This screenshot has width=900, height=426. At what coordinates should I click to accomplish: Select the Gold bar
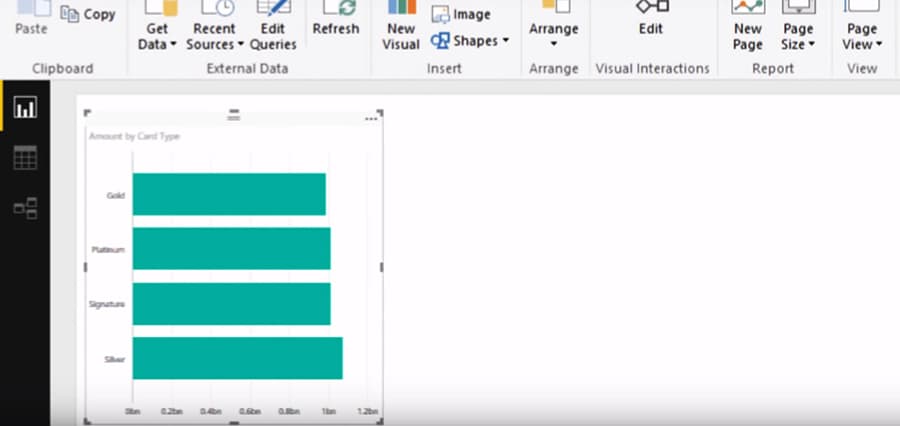click(x=229, y=195)
